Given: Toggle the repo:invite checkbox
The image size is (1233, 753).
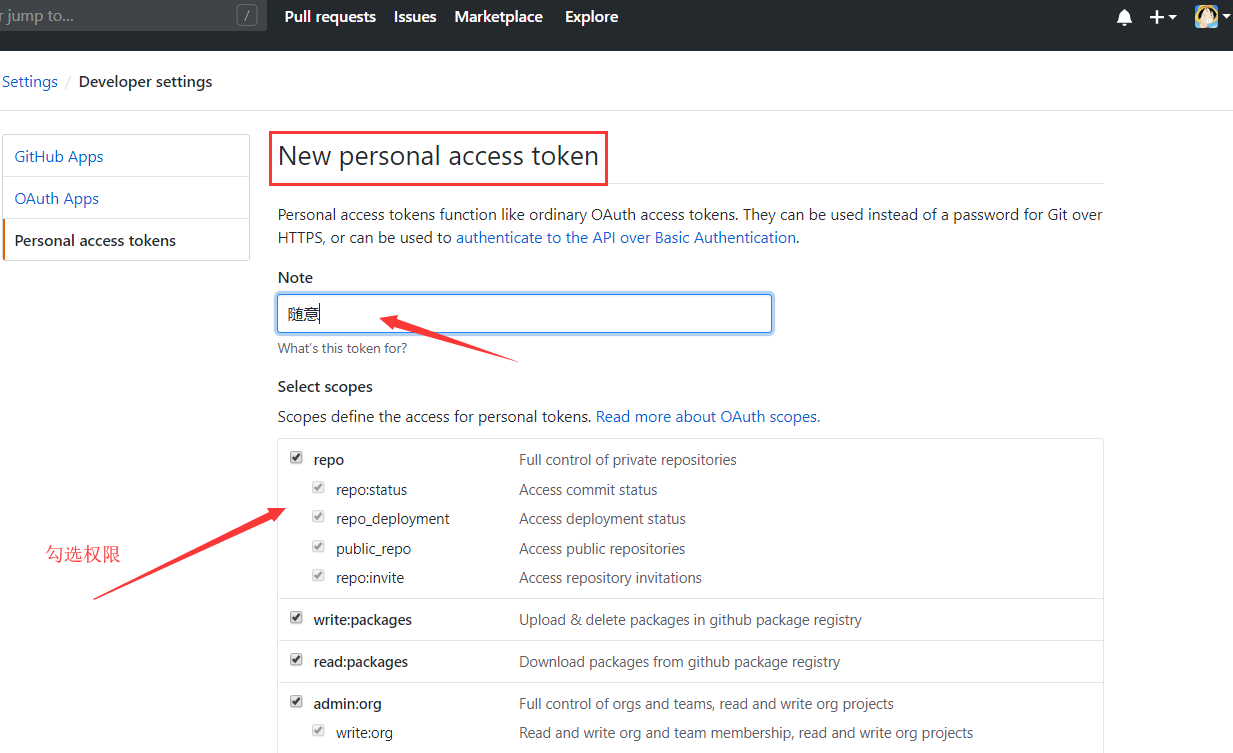Looking at the screenshot, I should (x=318, y=576).
